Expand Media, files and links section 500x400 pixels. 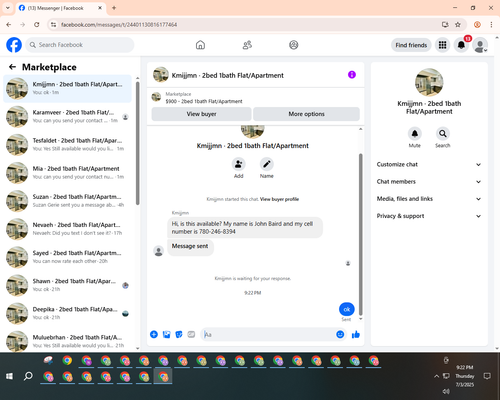(429, 199)
